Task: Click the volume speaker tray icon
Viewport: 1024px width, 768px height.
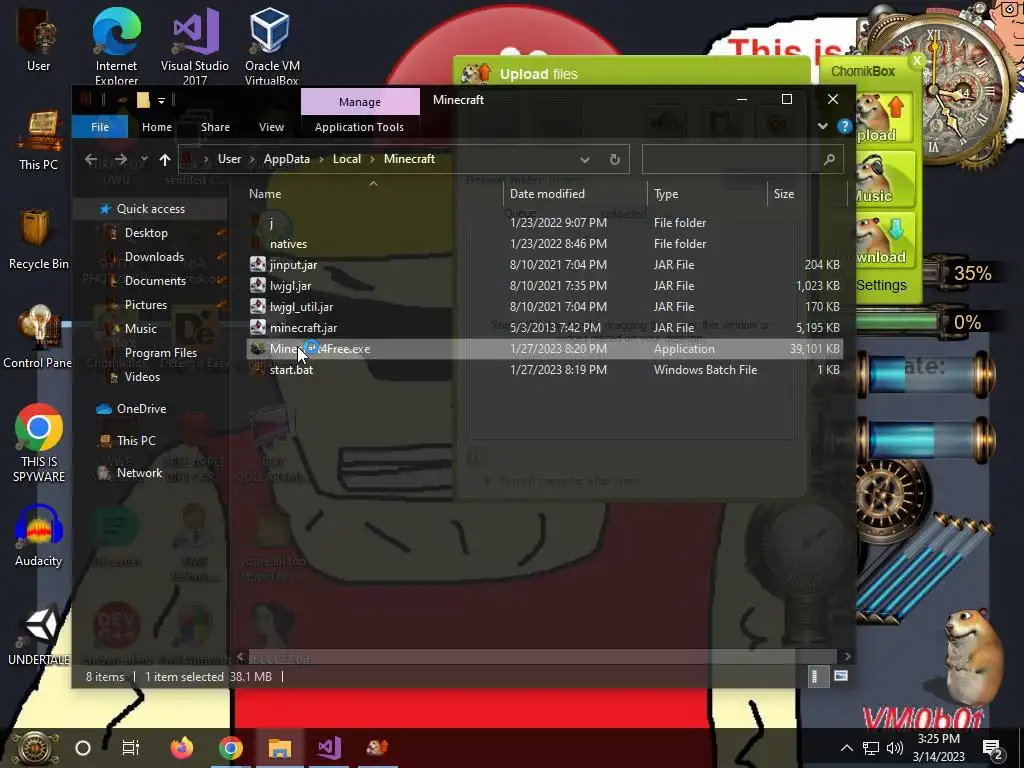Action: (x=895, y=748)
